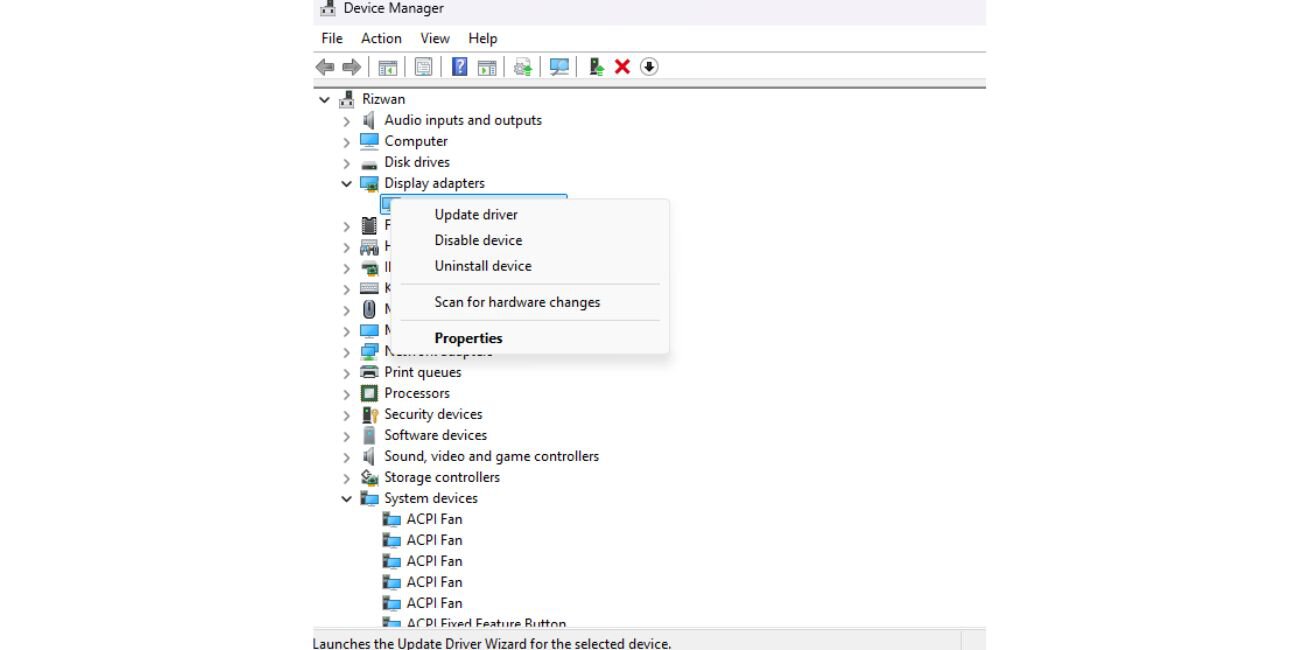Screen dimensions: 1300x650
Task: Click the Properties sheet toolbar icon
Action: tap(423, 67)
